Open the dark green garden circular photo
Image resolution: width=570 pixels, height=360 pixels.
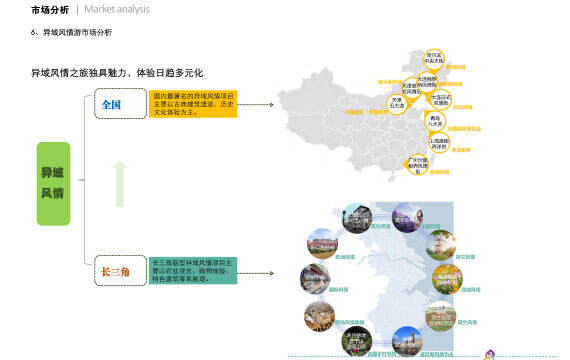(357, 341)
